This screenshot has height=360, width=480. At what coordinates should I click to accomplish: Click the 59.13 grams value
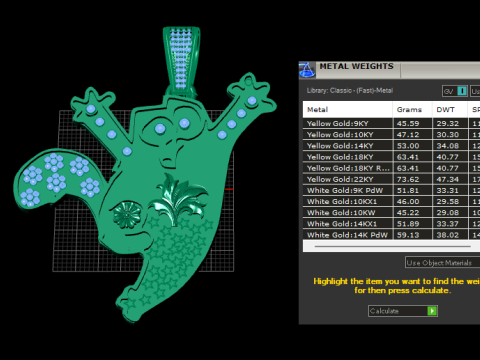point(408,235)
